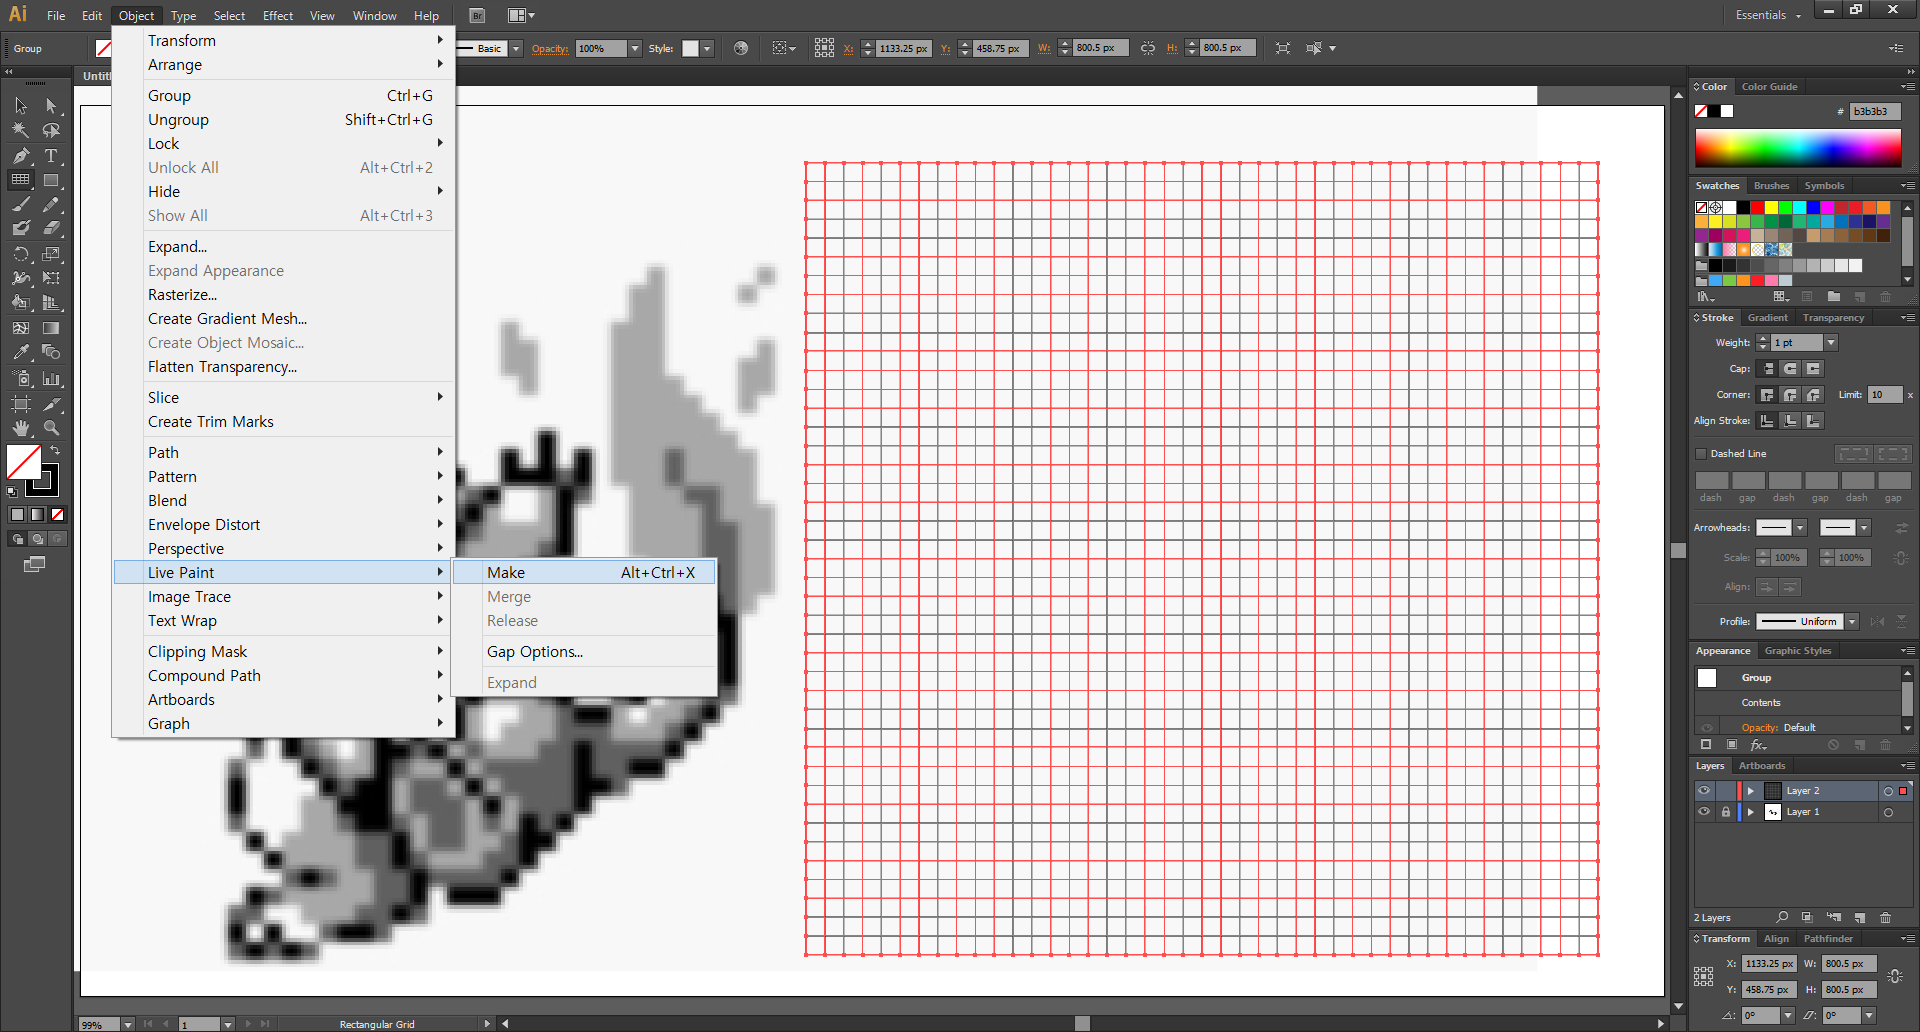Open the stroke Weight dropdown

click(x=1831, y=343)
